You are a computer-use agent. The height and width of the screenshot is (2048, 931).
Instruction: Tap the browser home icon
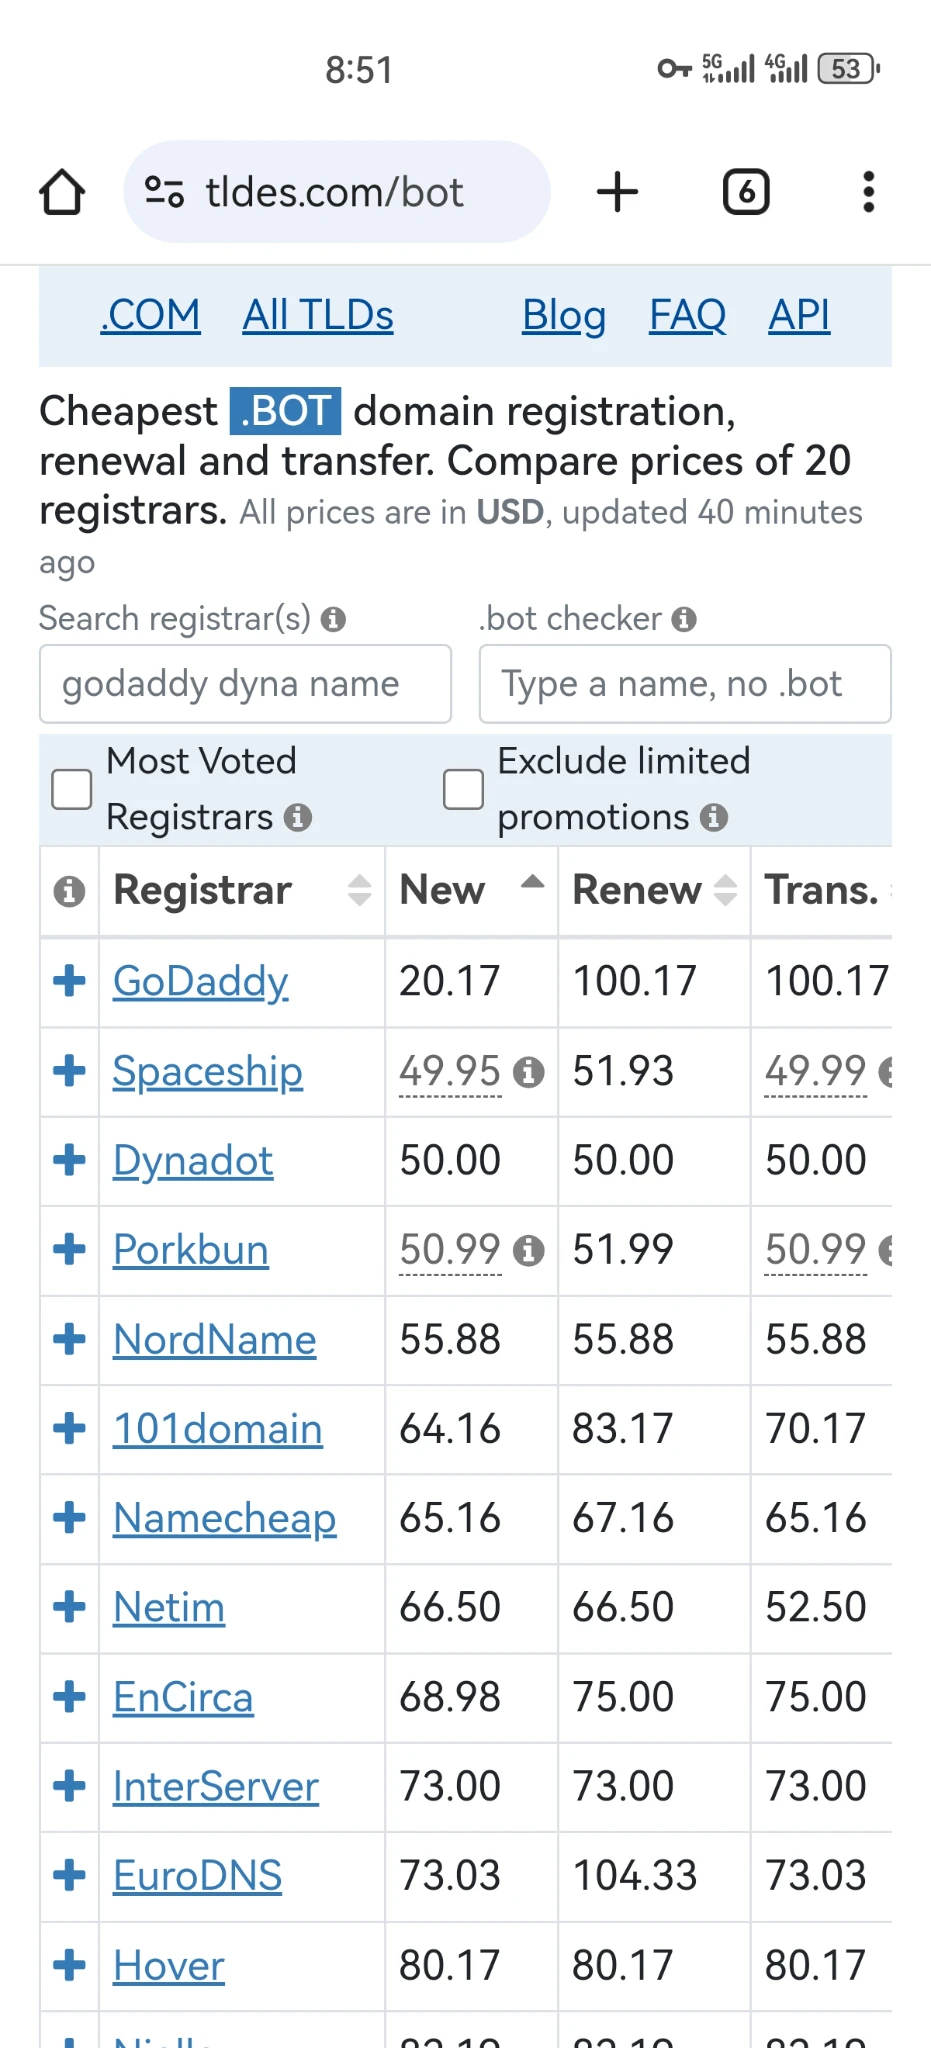62,192
